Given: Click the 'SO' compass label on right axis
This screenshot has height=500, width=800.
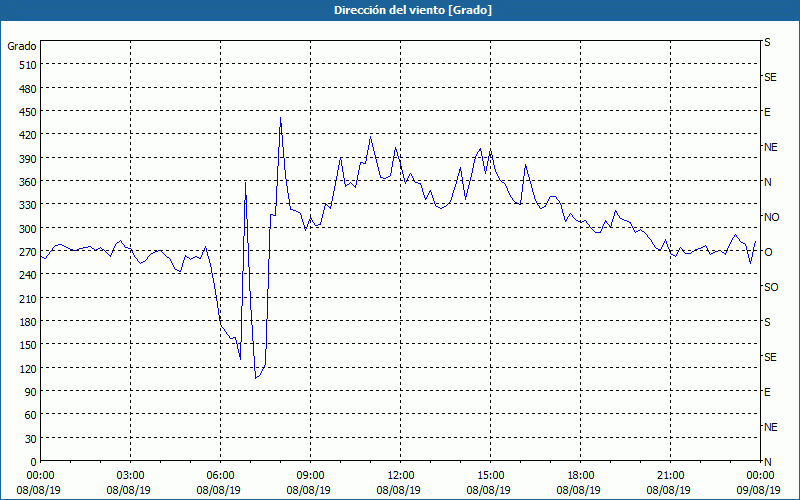Looking at the screenshot, I should click(x=771, y=287).
